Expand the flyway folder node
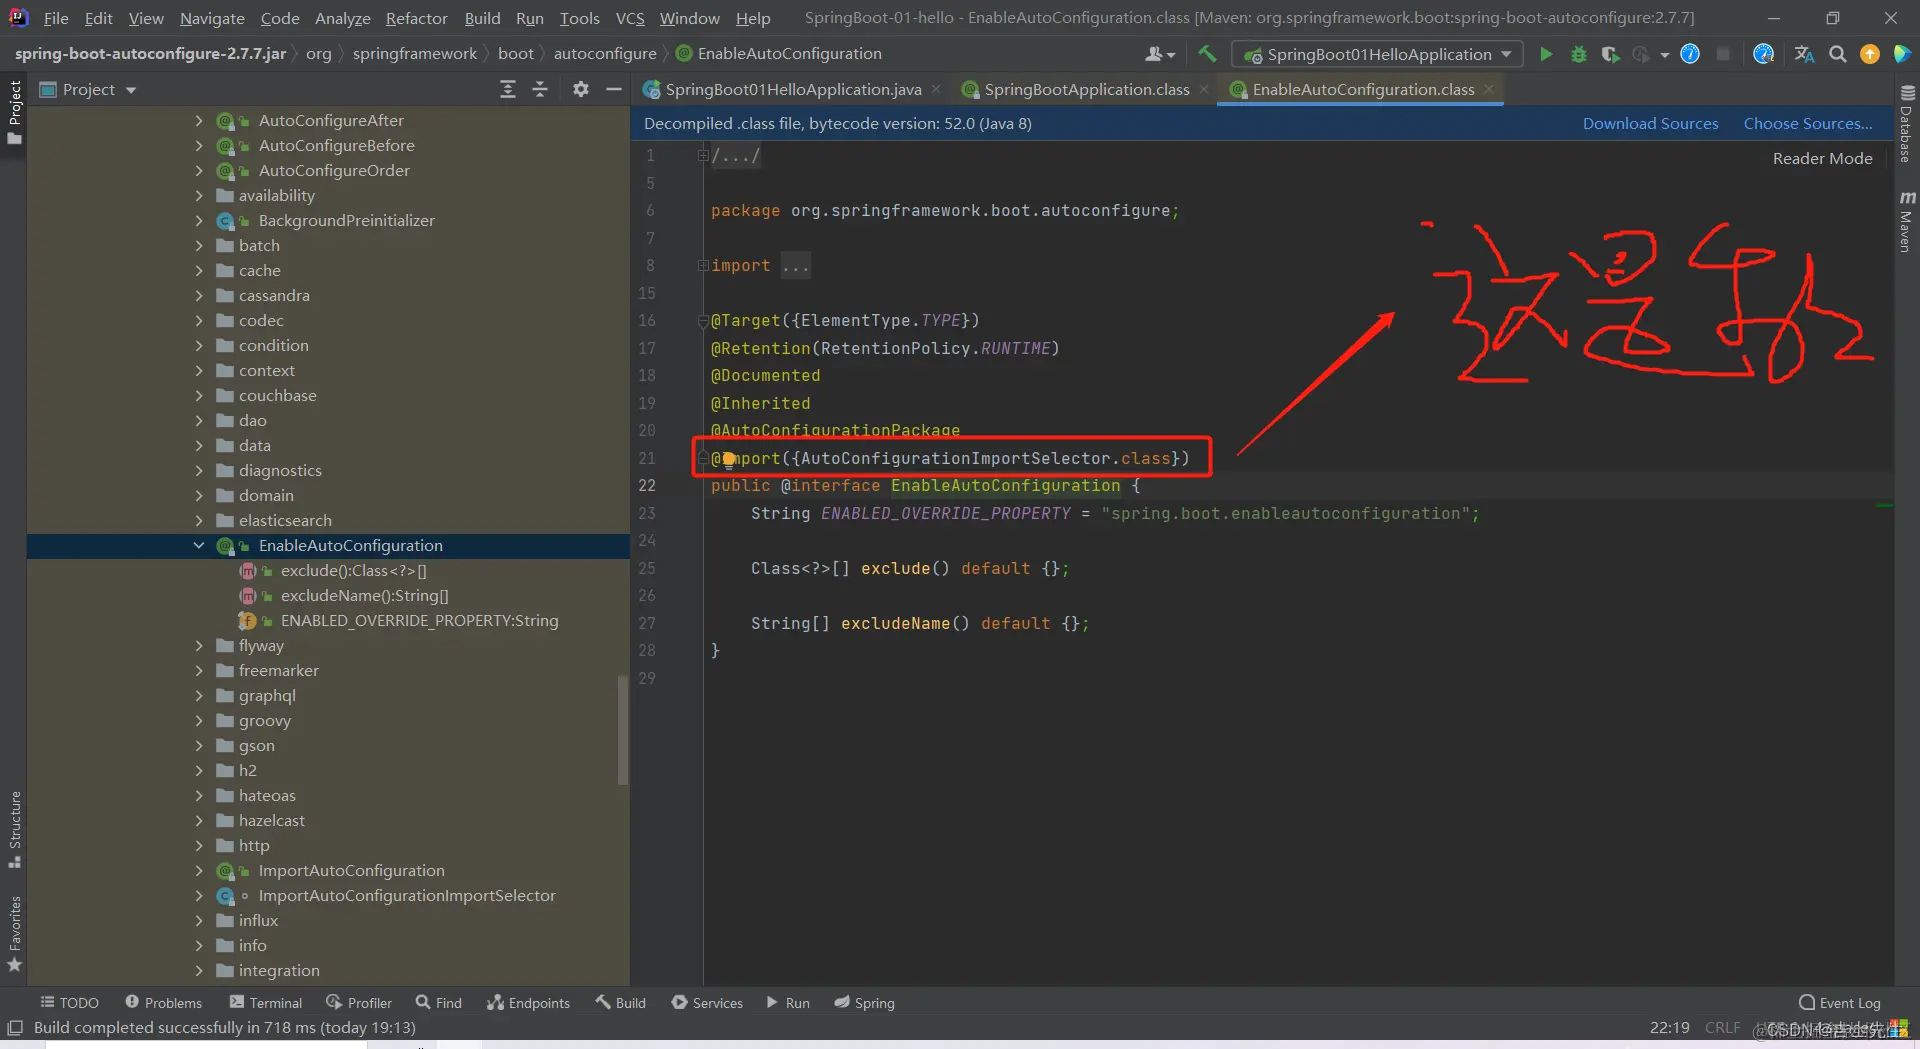Viewport: 1920px width, 1049px height. click(198, 645)
